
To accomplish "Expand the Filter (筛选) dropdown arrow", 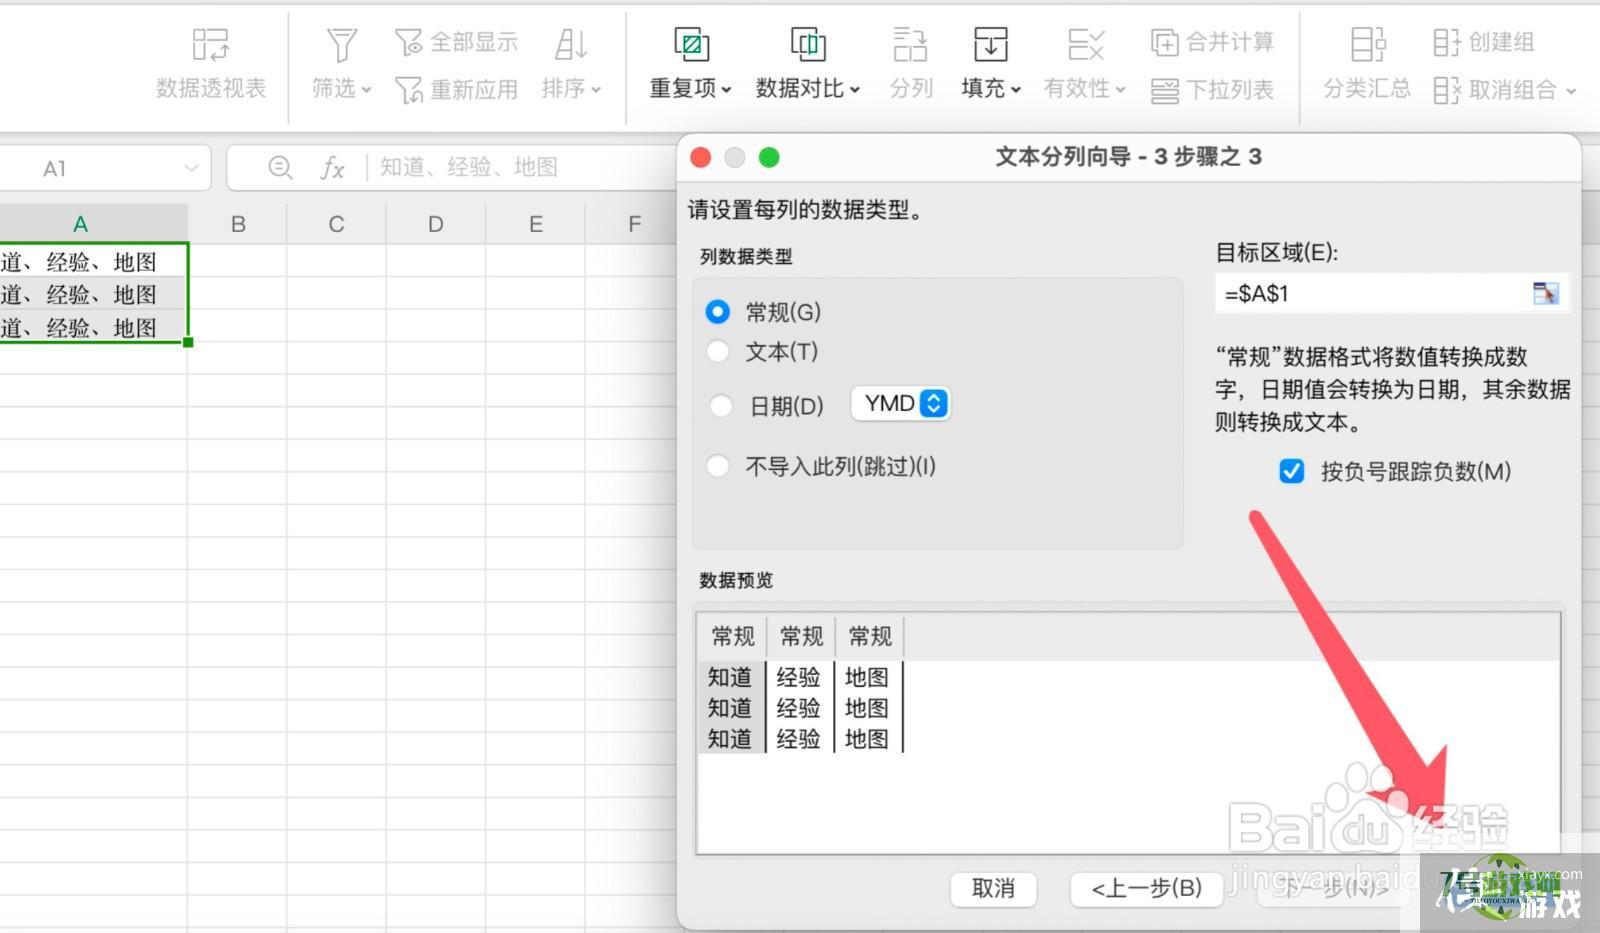I will (x=366, y=90).
